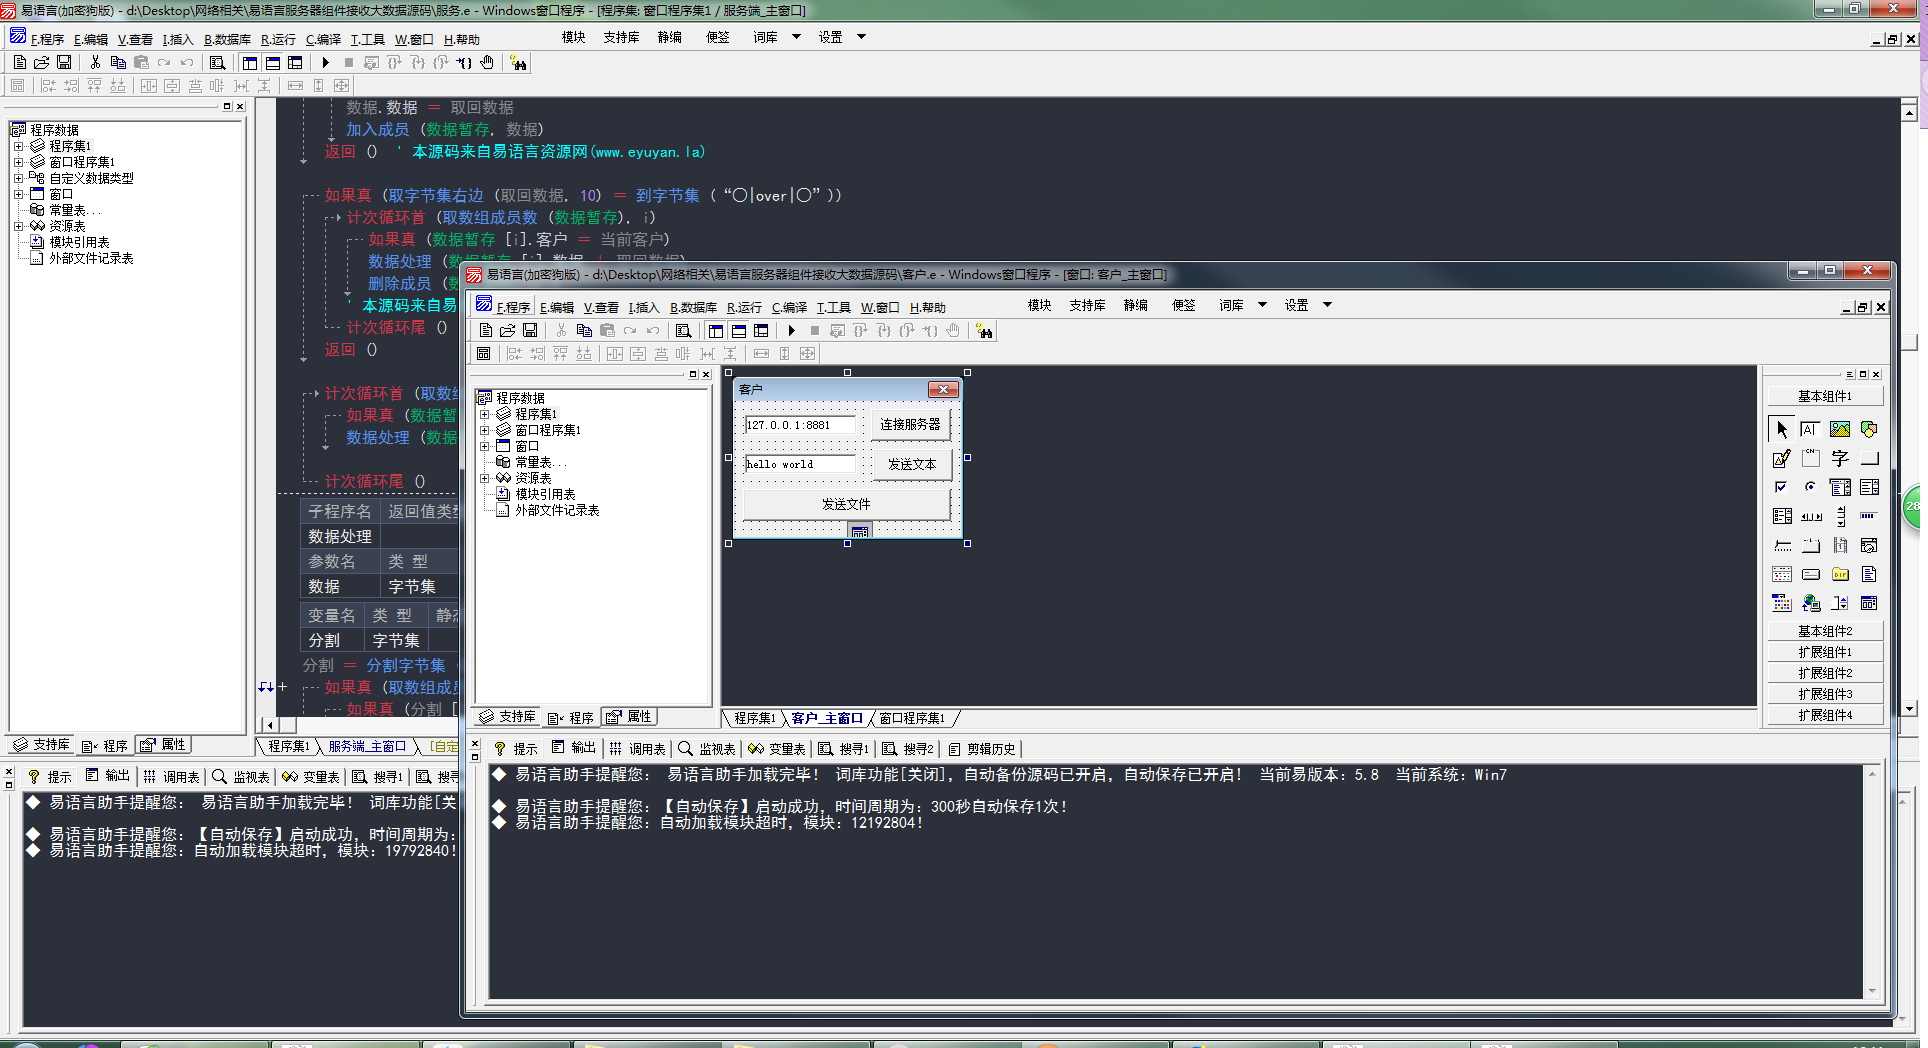This screenshot has width=1928, height=1048.
Task: Click the scroll-down arrow of 客户.e output panel
Action: [1872, 991]
